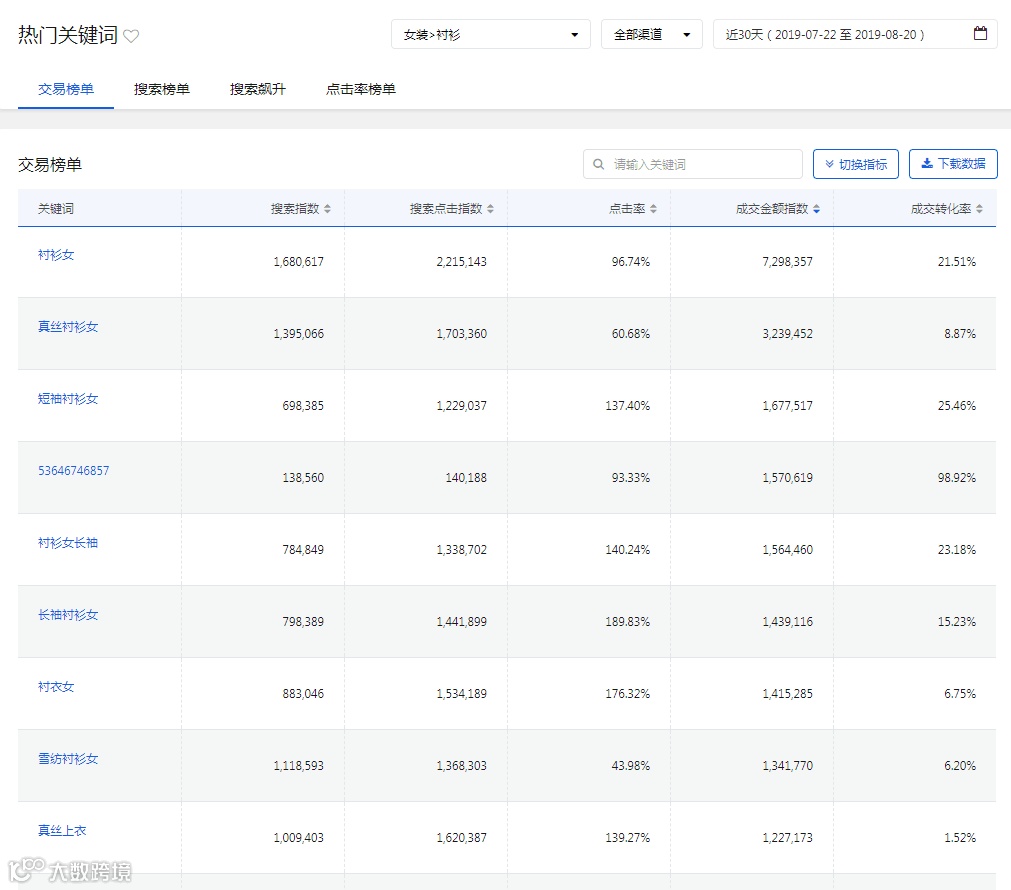The width and height of the screenshot is (1011, 890).
Task: Click the 下载数据 button
Action: point(953,164)
